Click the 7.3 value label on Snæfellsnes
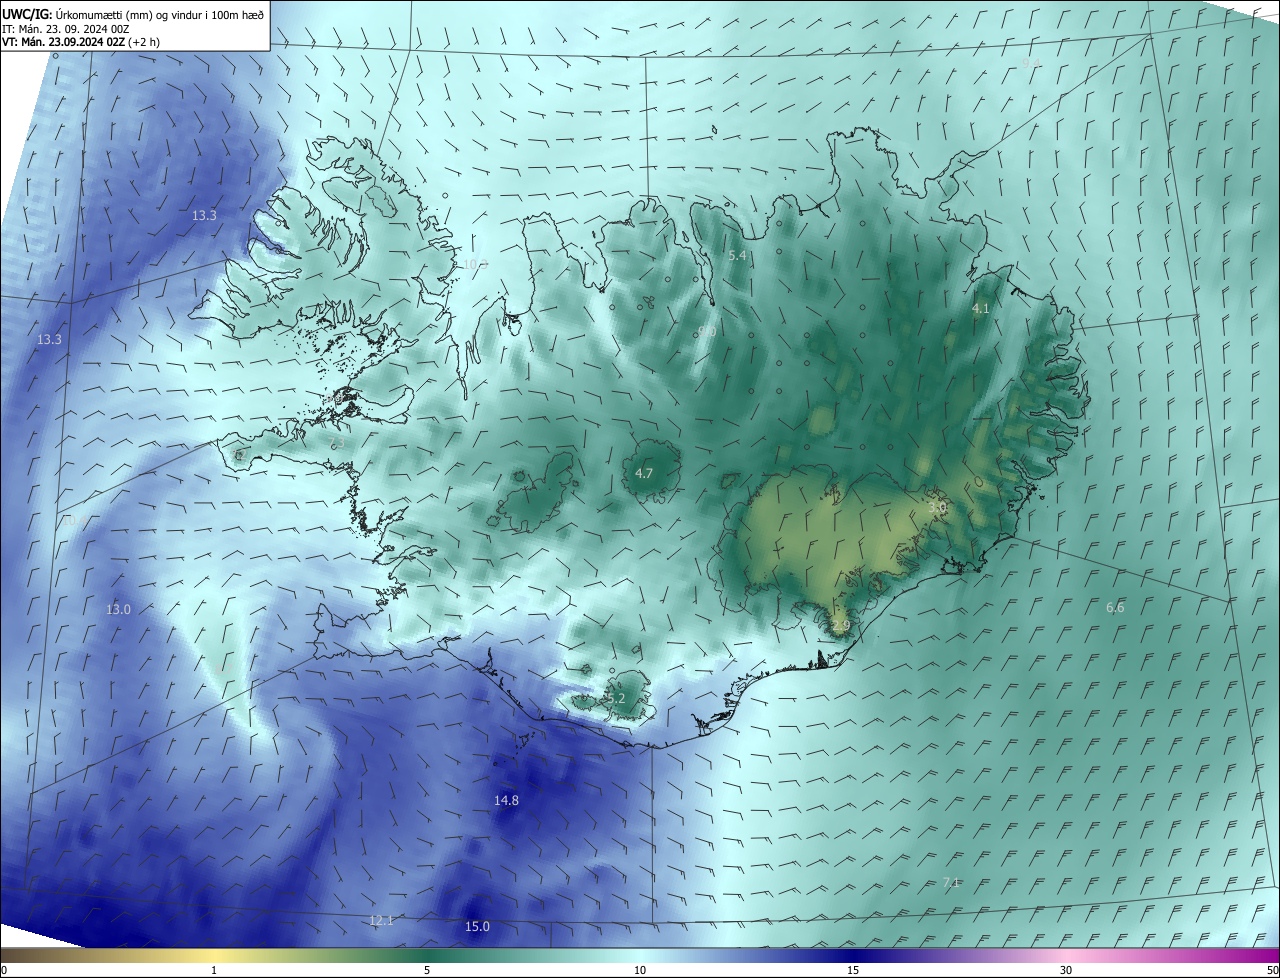This screenshot has width=1280, height=978. pos(337,443)
